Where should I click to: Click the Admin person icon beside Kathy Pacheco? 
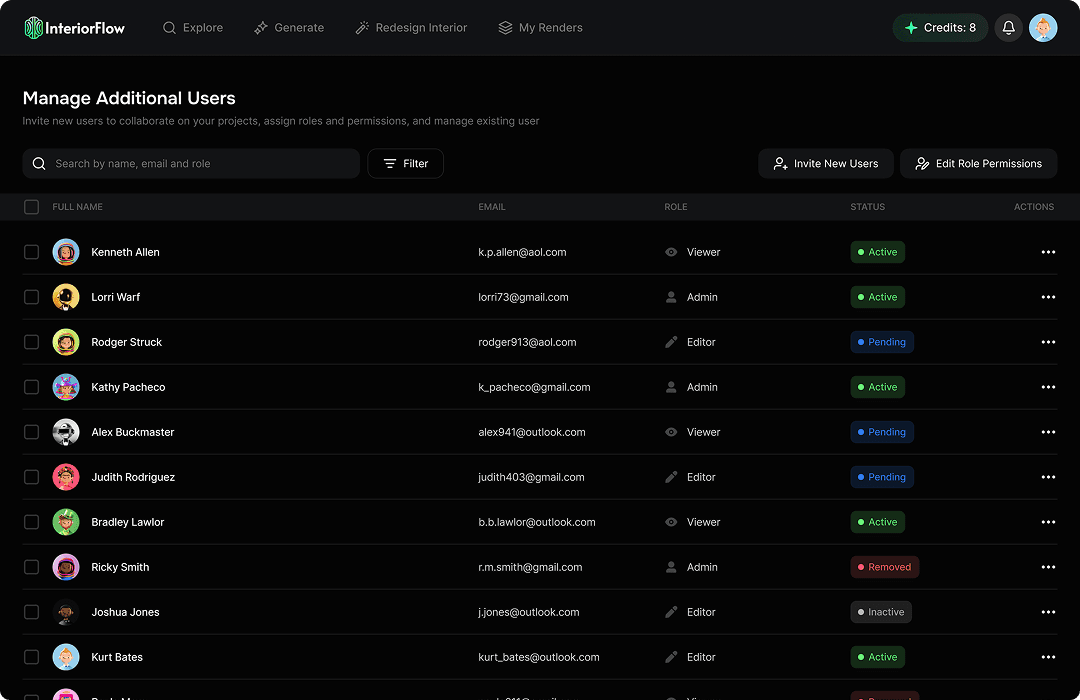point(670,387)
